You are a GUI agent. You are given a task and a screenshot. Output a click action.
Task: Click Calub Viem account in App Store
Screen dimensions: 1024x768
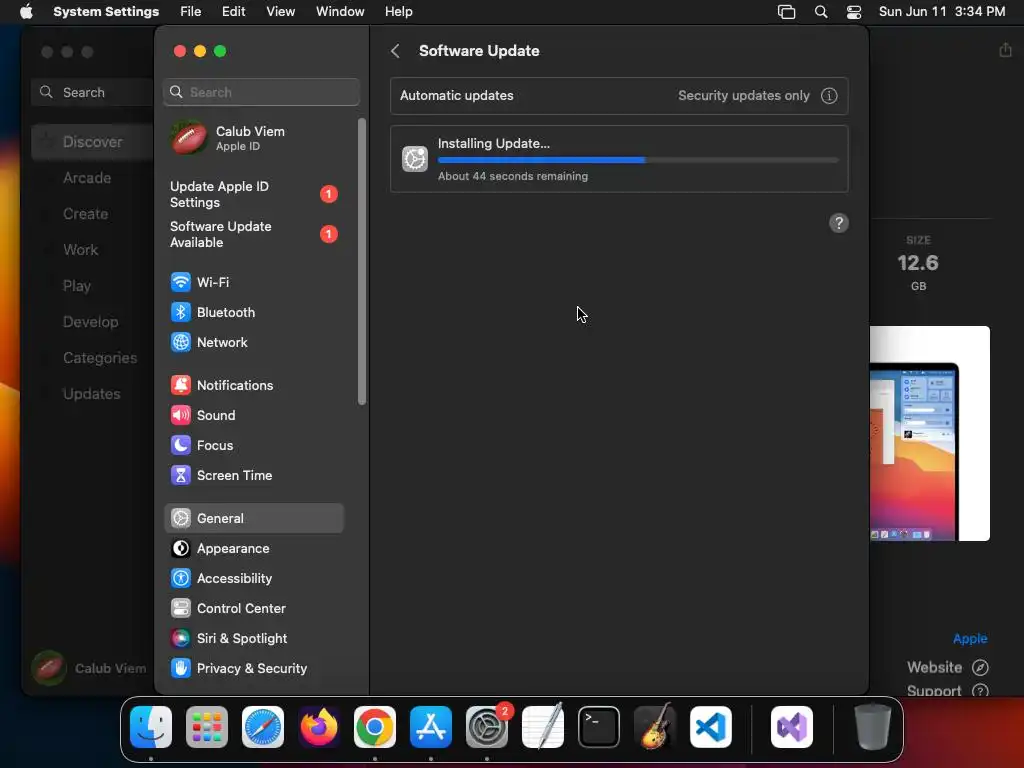pyautogui.click(x=89, y=668)
